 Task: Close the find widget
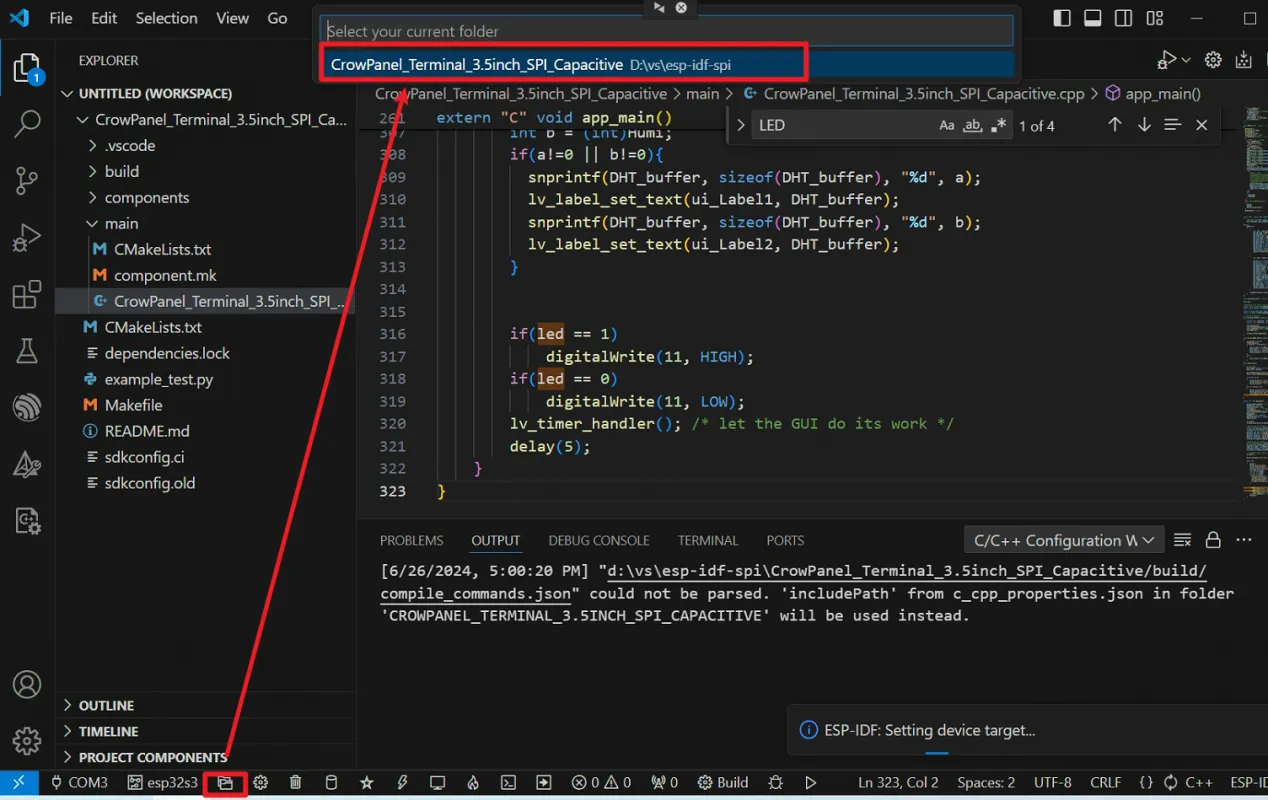[x=1202, y=125]
